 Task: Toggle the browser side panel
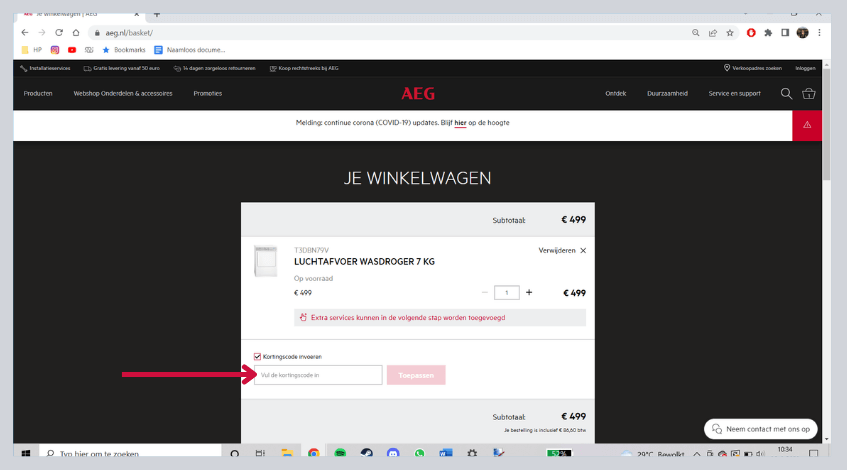pos(785,33)
